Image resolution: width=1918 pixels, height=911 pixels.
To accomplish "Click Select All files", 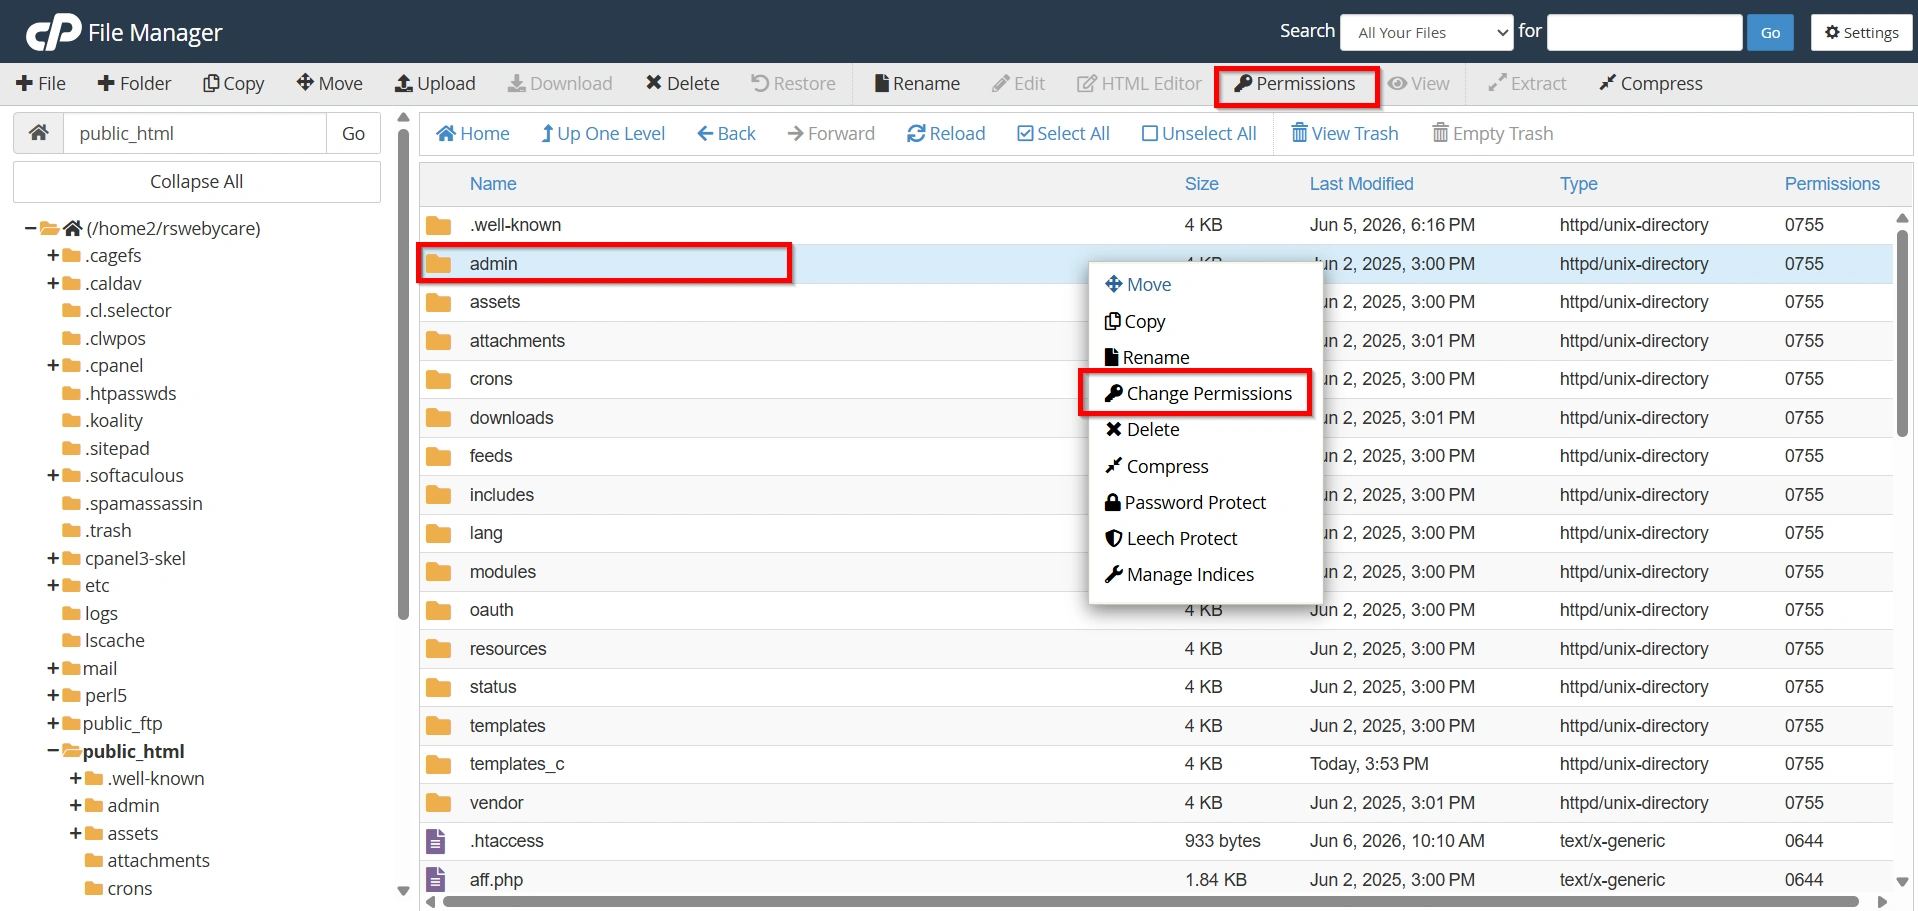I will click(x=1063, y=134).
